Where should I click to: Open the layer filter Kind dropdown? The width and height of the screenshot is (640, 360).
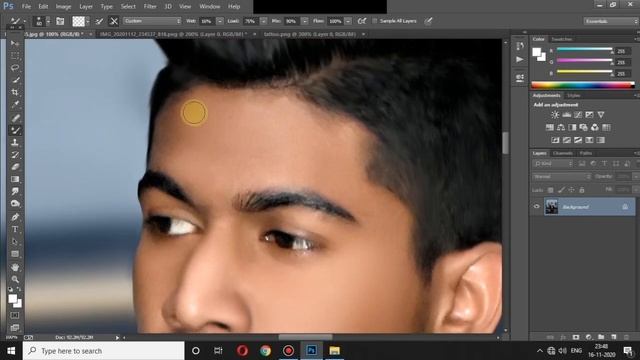coord(553,164)
